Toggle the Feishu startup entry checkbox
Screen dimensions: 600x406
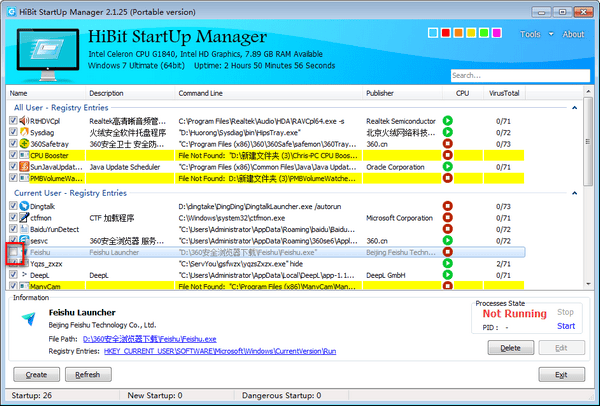coord(13,252)
